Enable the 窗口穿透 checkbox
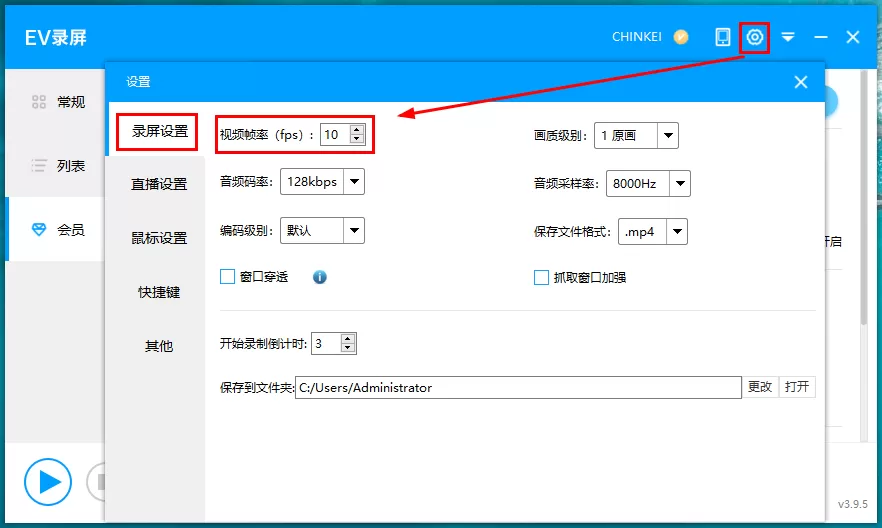The image size is (882, 528). pos(227,277)
